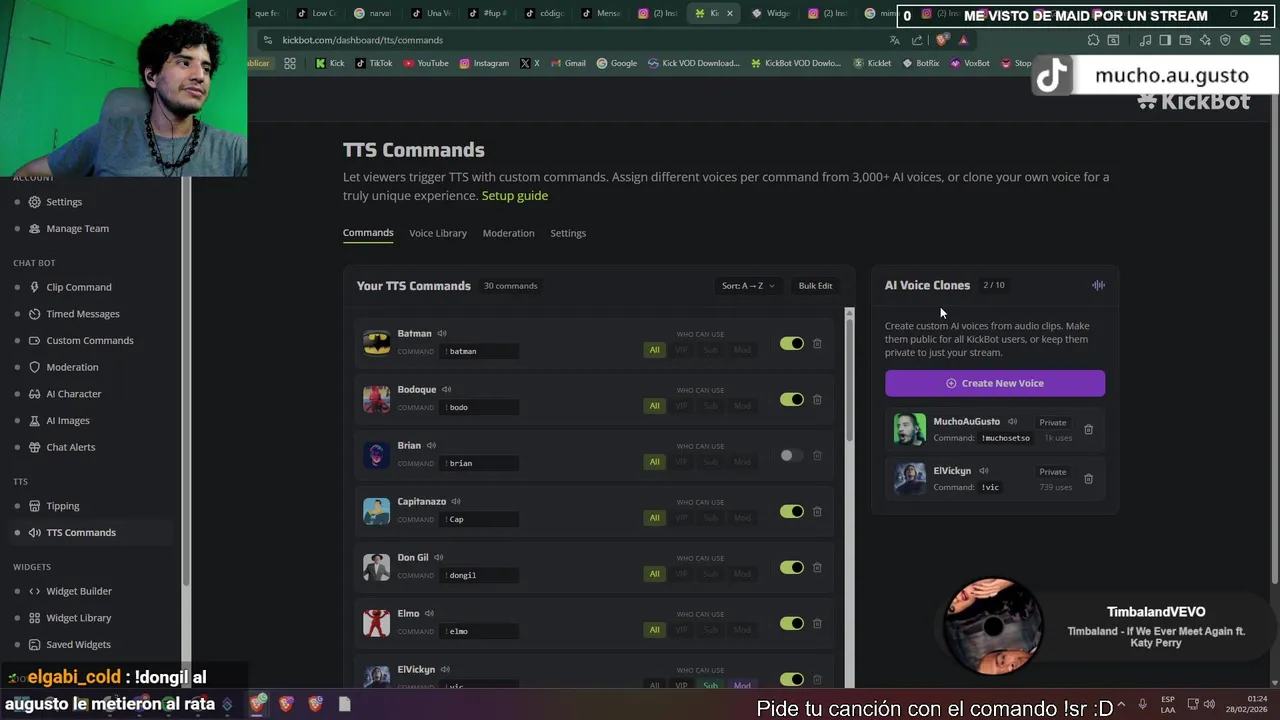Click the waveform icon in AI Voice Clones
1280x720 pixels.
click(1098, 285)
